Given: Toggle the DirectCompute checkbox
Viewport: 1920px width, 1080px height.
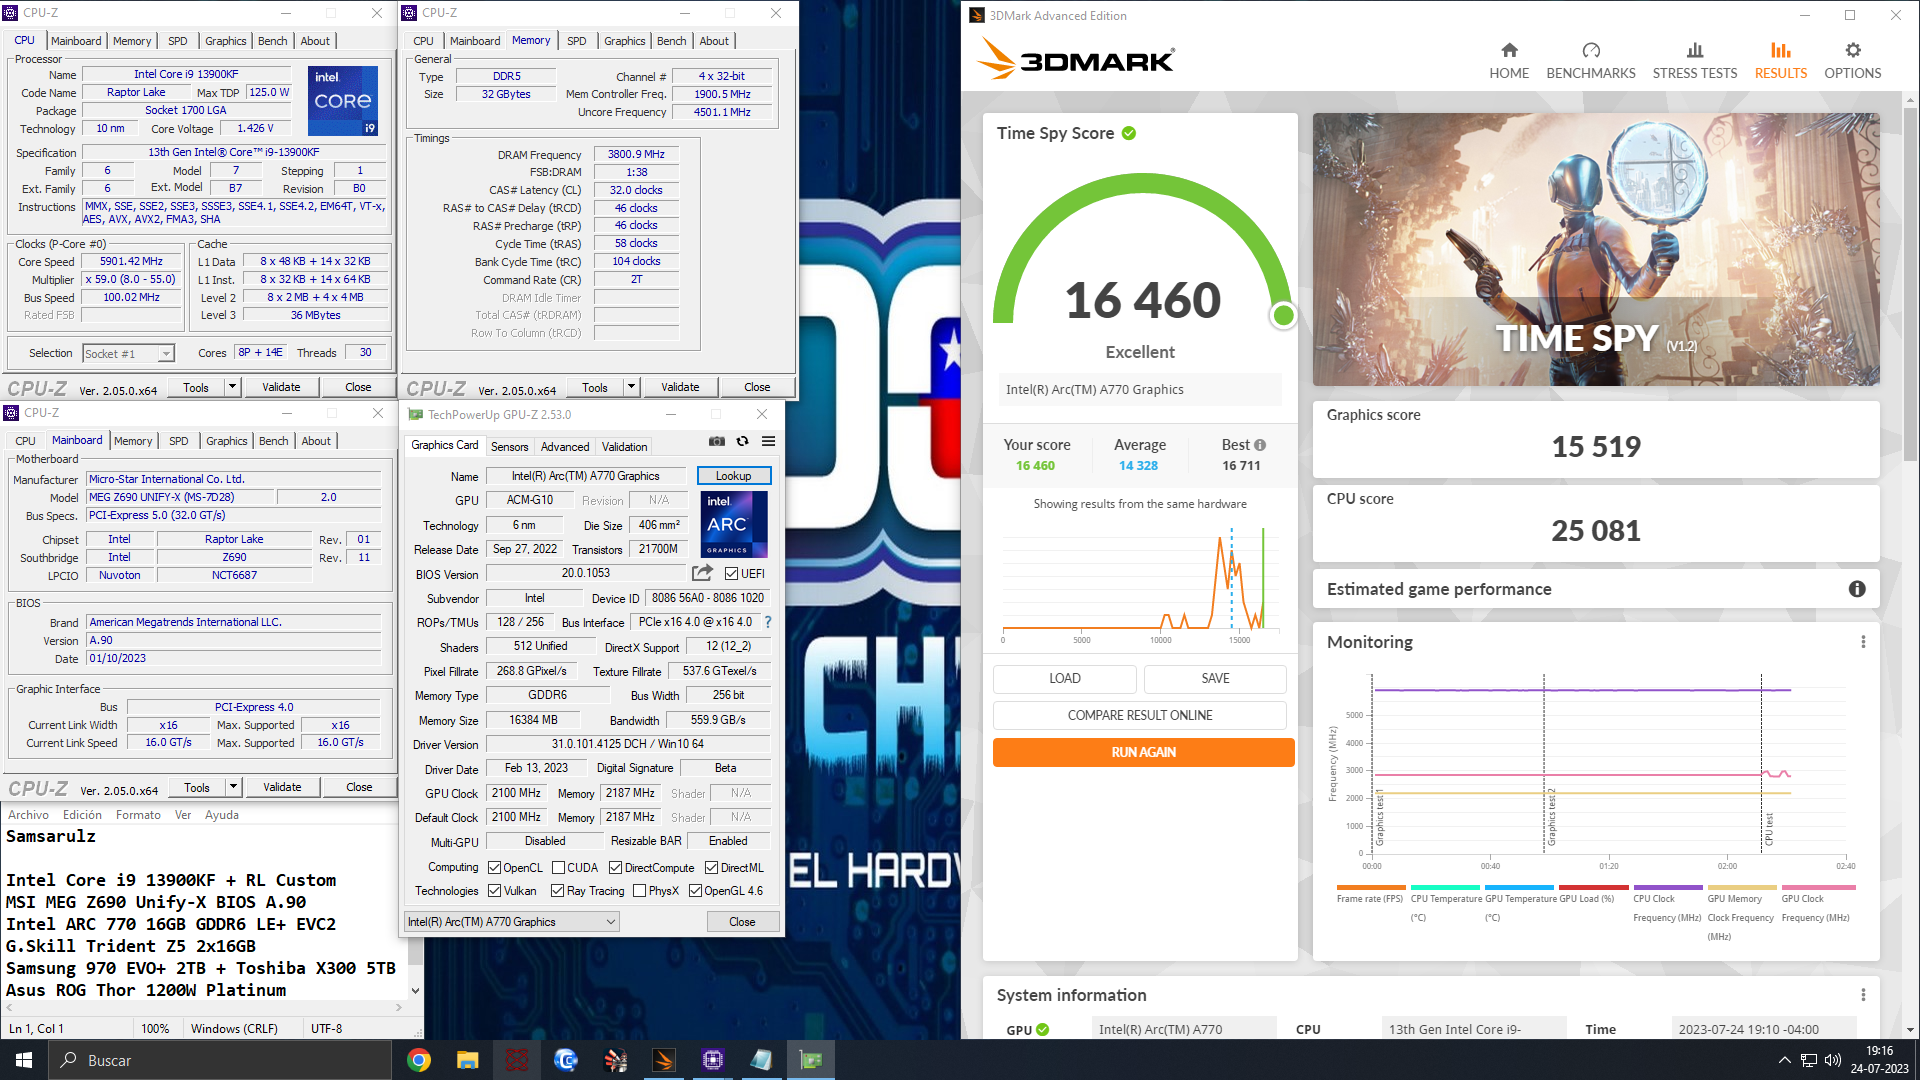Looking at the screenshot, I should pyautogui.click(x=615, y=868).
